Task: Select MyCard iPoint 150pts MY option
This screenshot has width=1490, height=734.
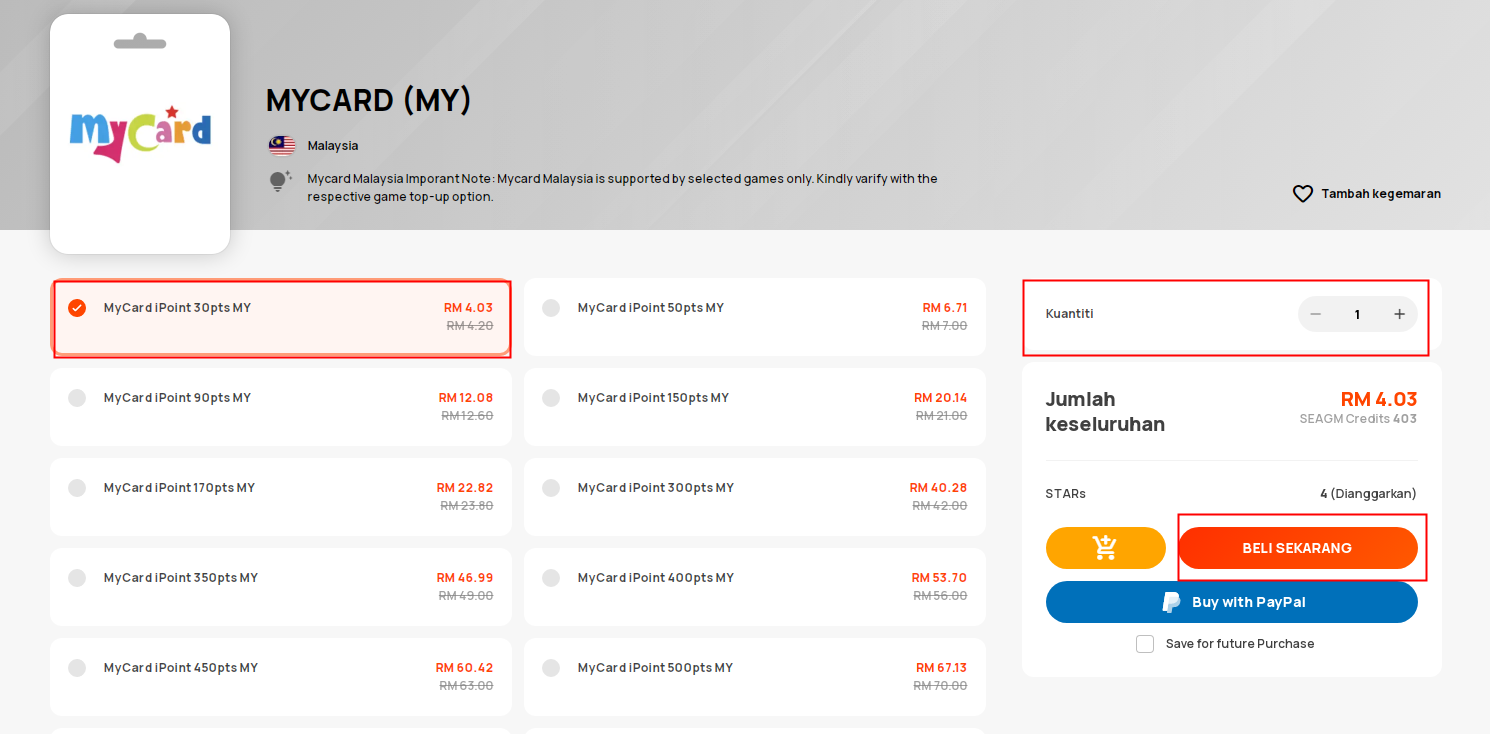Action: click(x=755, y=407)
